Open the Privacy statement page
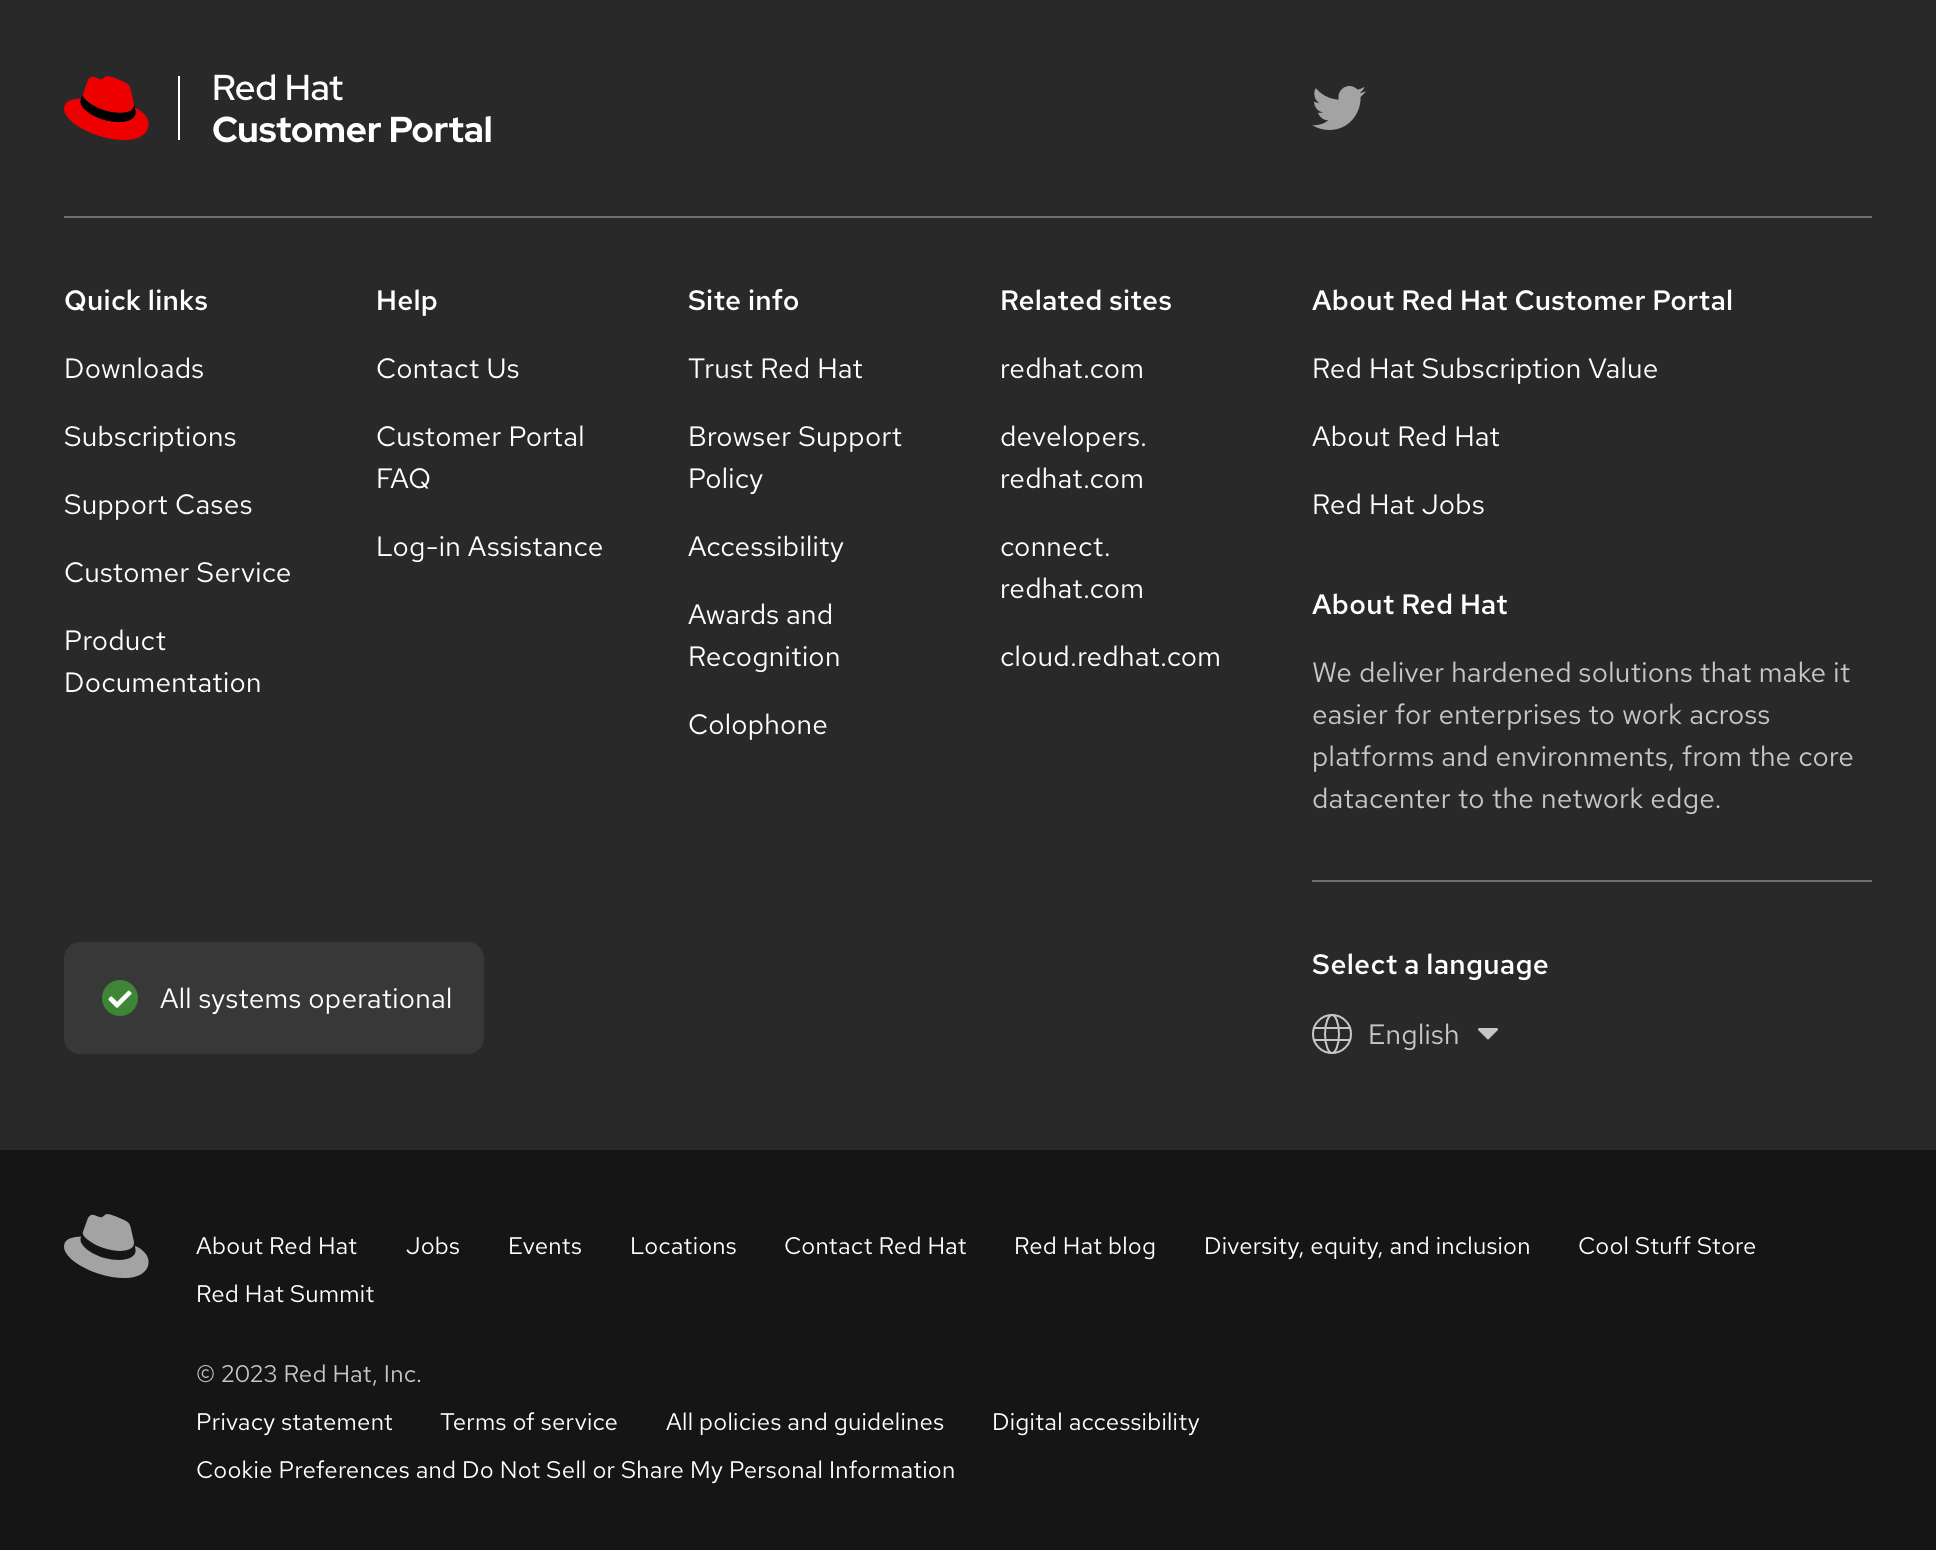 pyautogui.click(x=294, y=1422)
